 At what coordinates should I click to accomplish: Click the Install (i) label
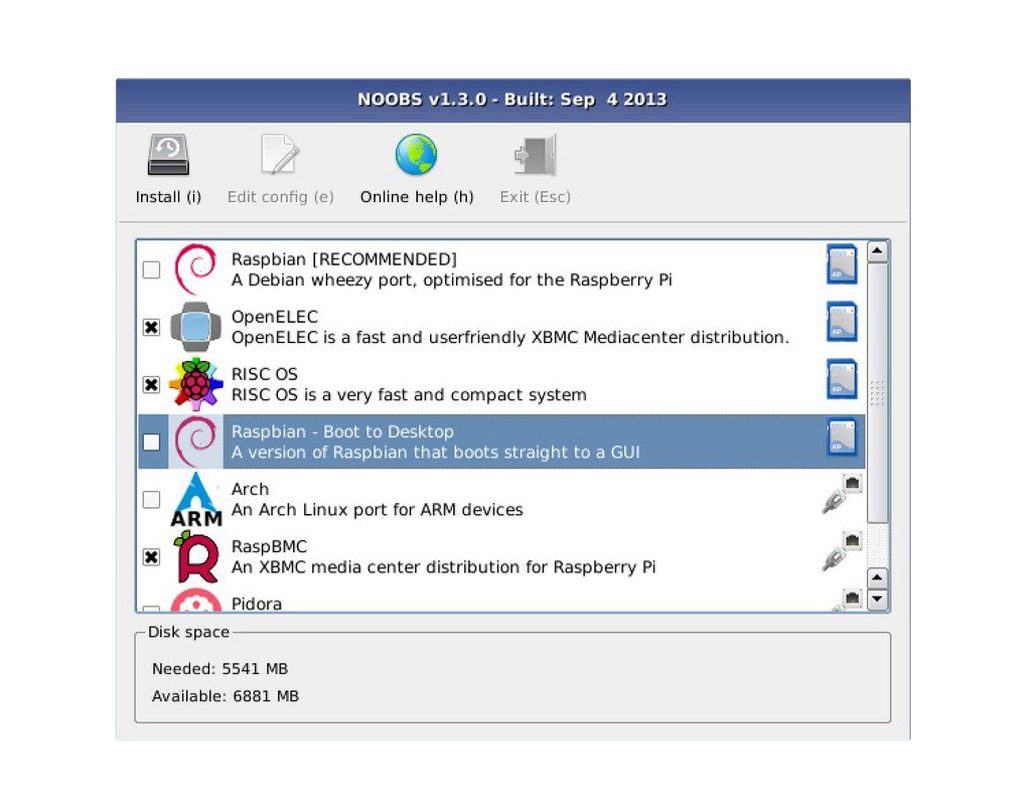[168, 197]
